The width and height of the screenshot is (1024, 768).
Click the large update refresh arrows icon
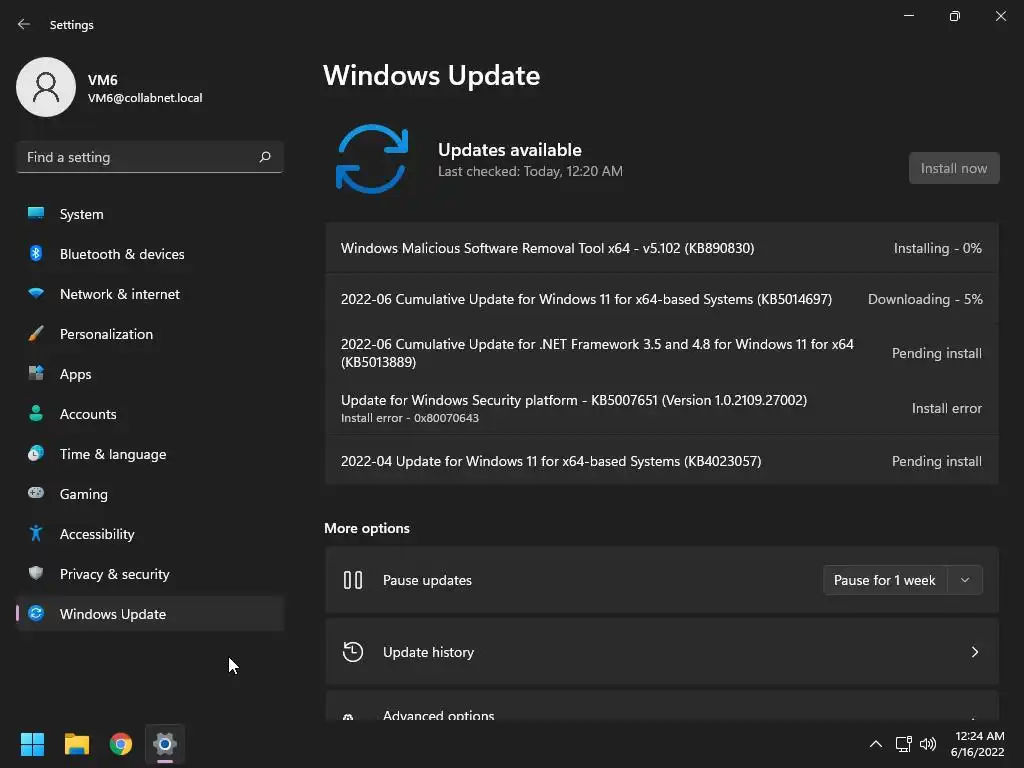[372, 159]
